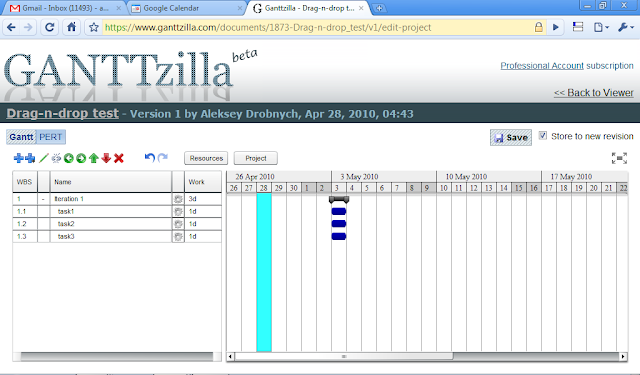640x375 pixels.
Task: Open details icon for Iteration 1 row
Action: tap(178, 199)
